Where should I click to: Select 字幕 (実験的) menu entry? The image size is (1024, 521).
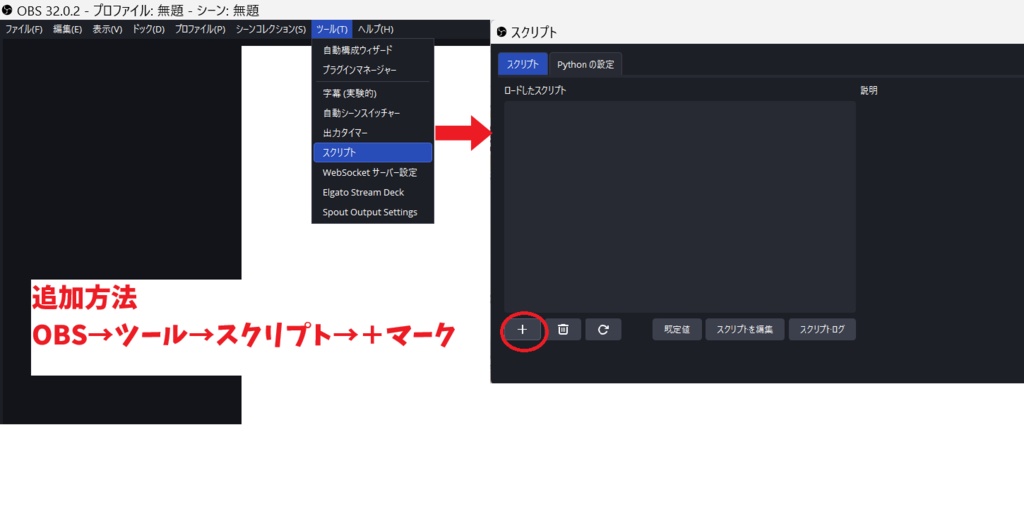click(x=373, y=93)
